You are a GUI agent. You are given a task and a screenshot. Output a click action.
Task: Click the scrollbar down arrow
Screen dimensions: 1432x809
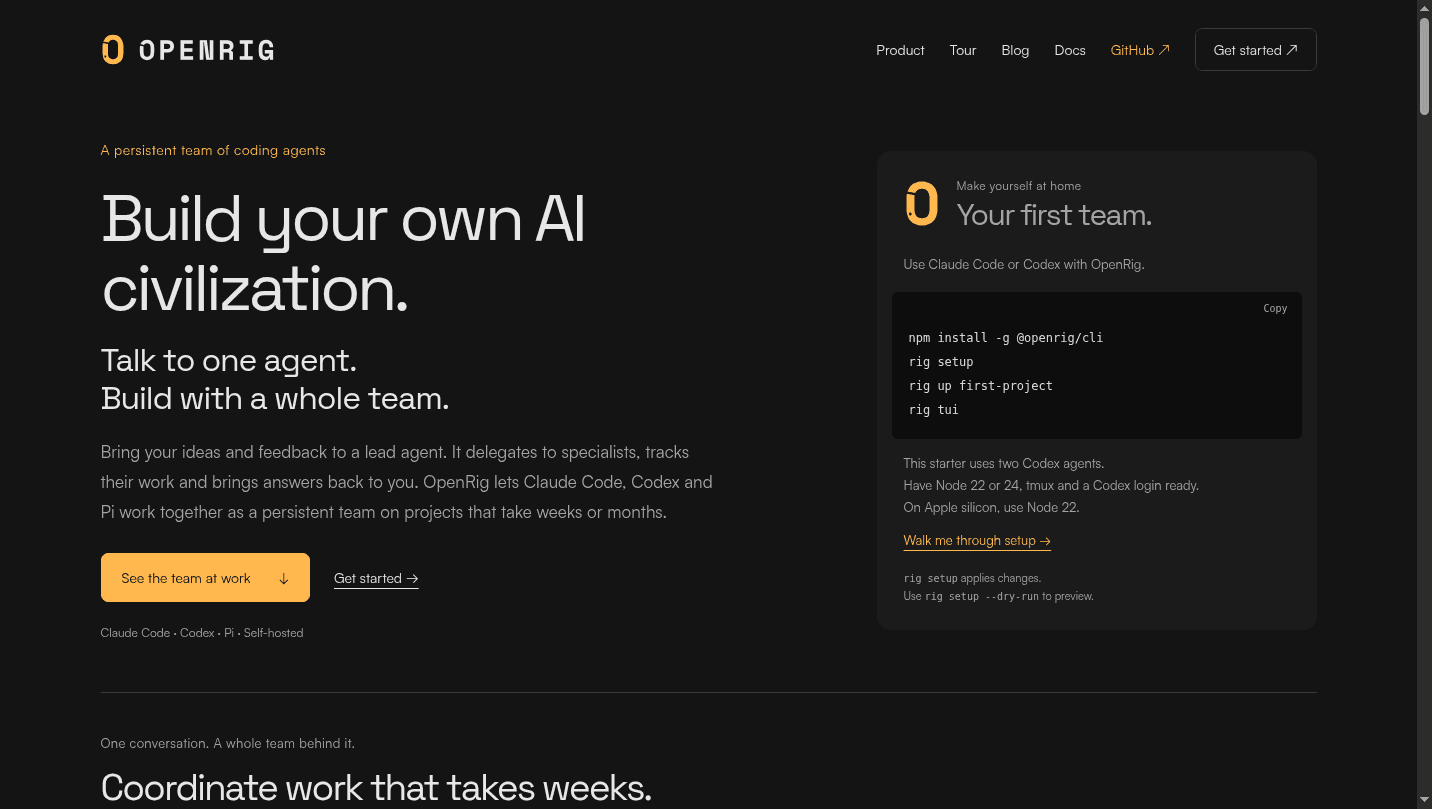pos(1424,800)
